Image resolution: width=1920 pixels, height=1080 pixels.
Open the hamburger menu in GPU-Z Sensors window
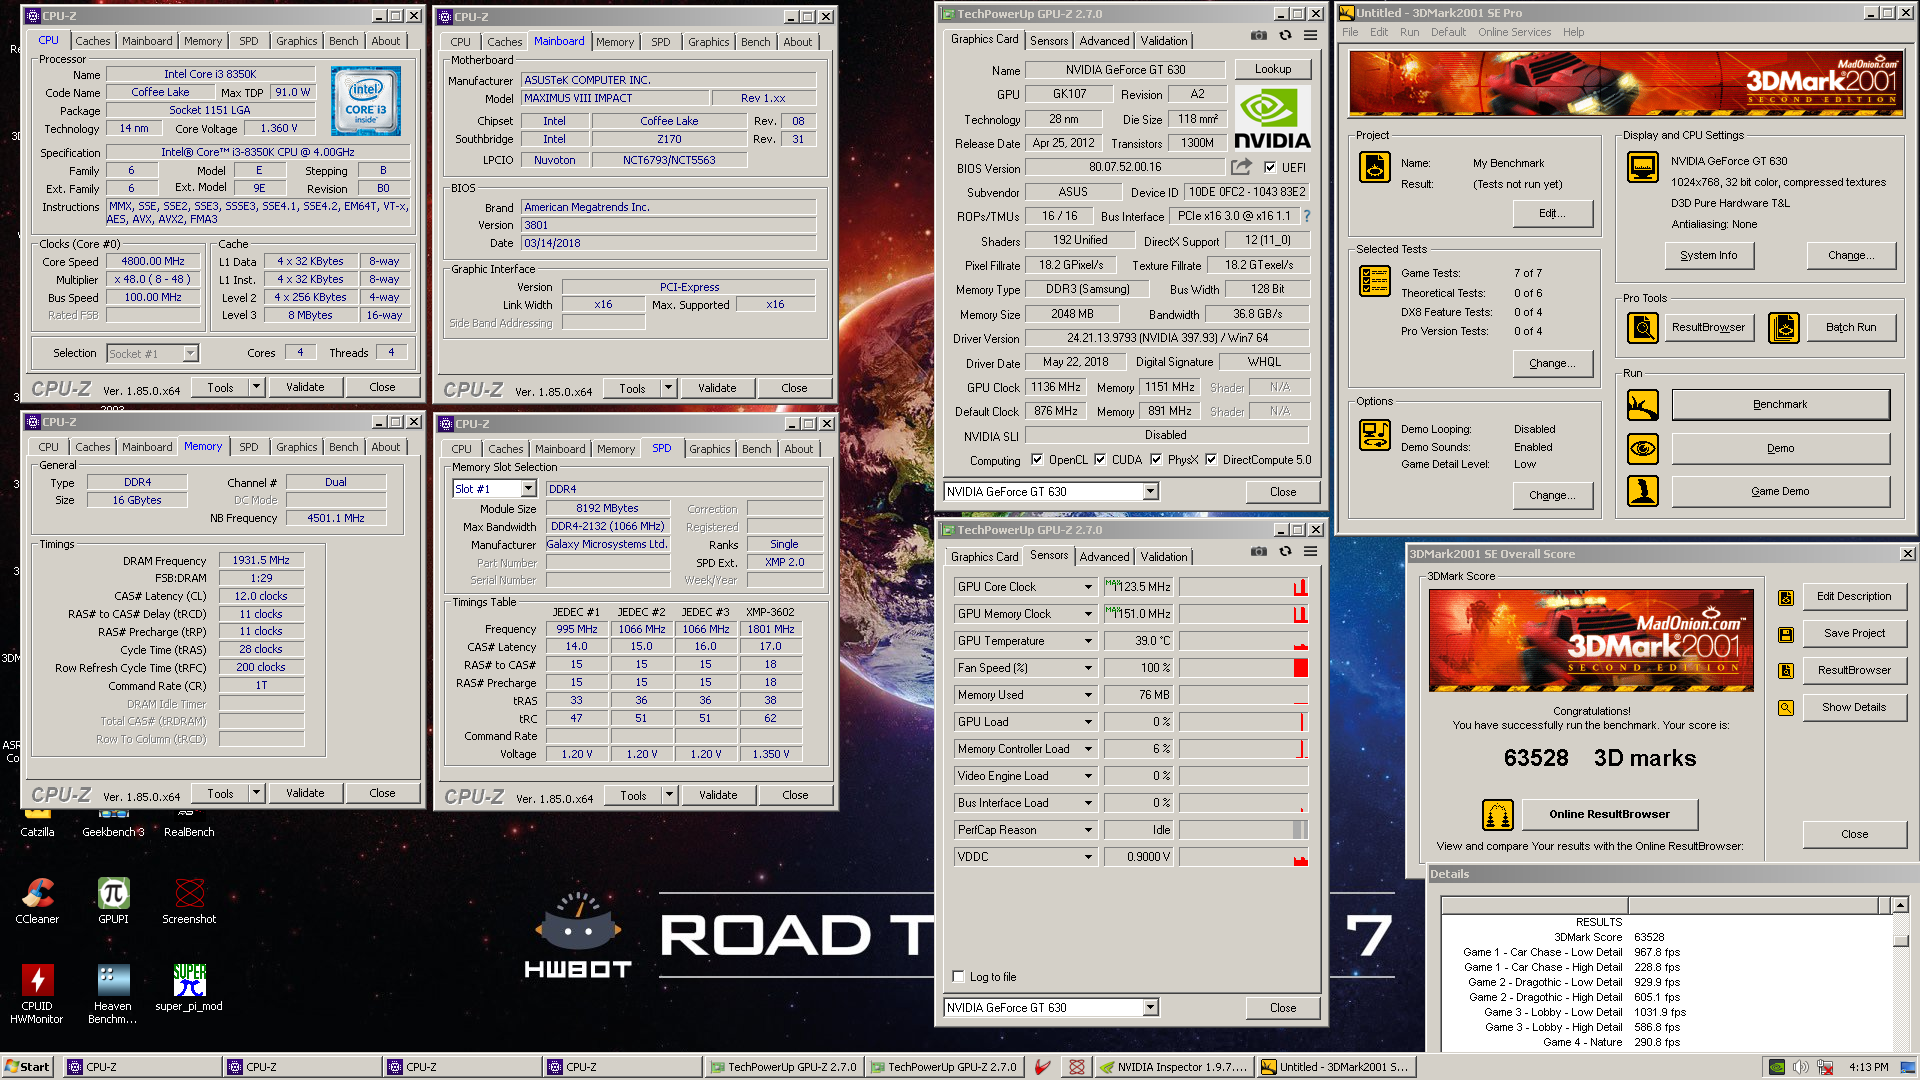pyautogui.click(x=1310, y=552)
